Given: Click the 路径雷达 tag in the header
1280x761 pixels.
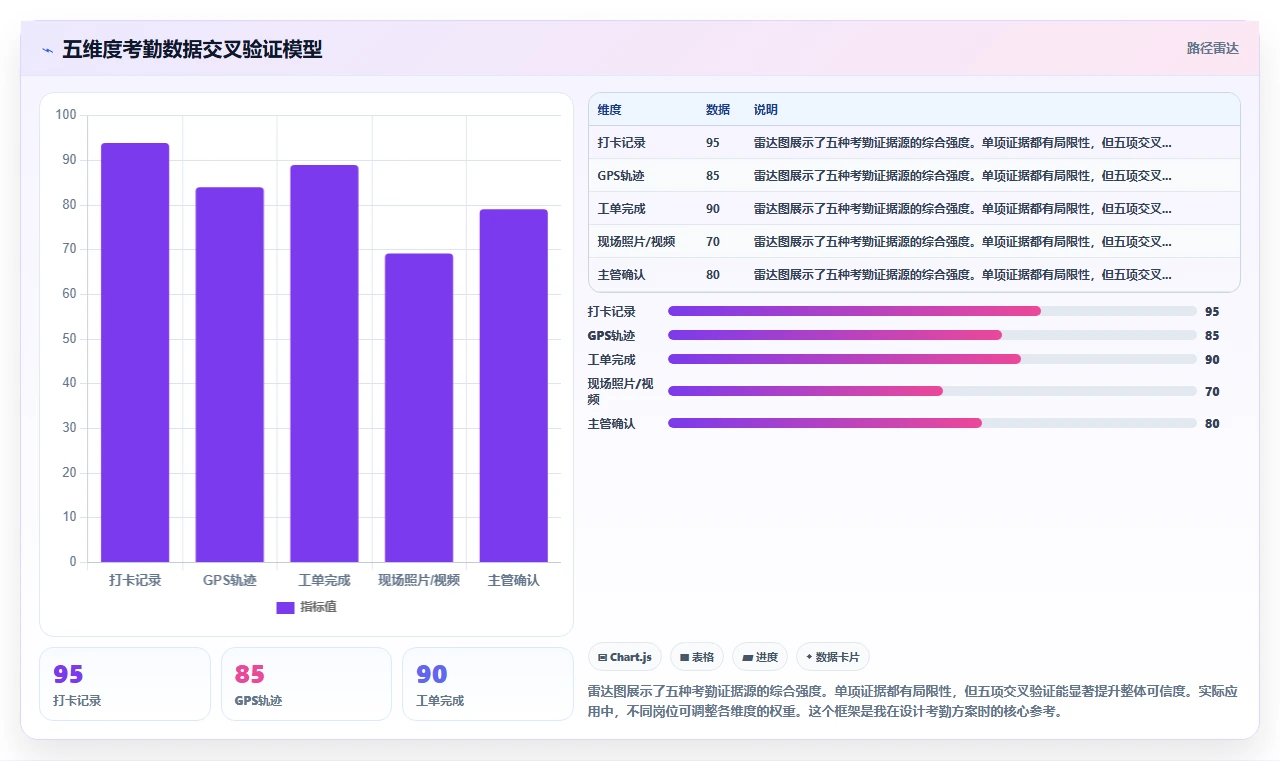Looking at the screenshot, I should point(1213,48).
